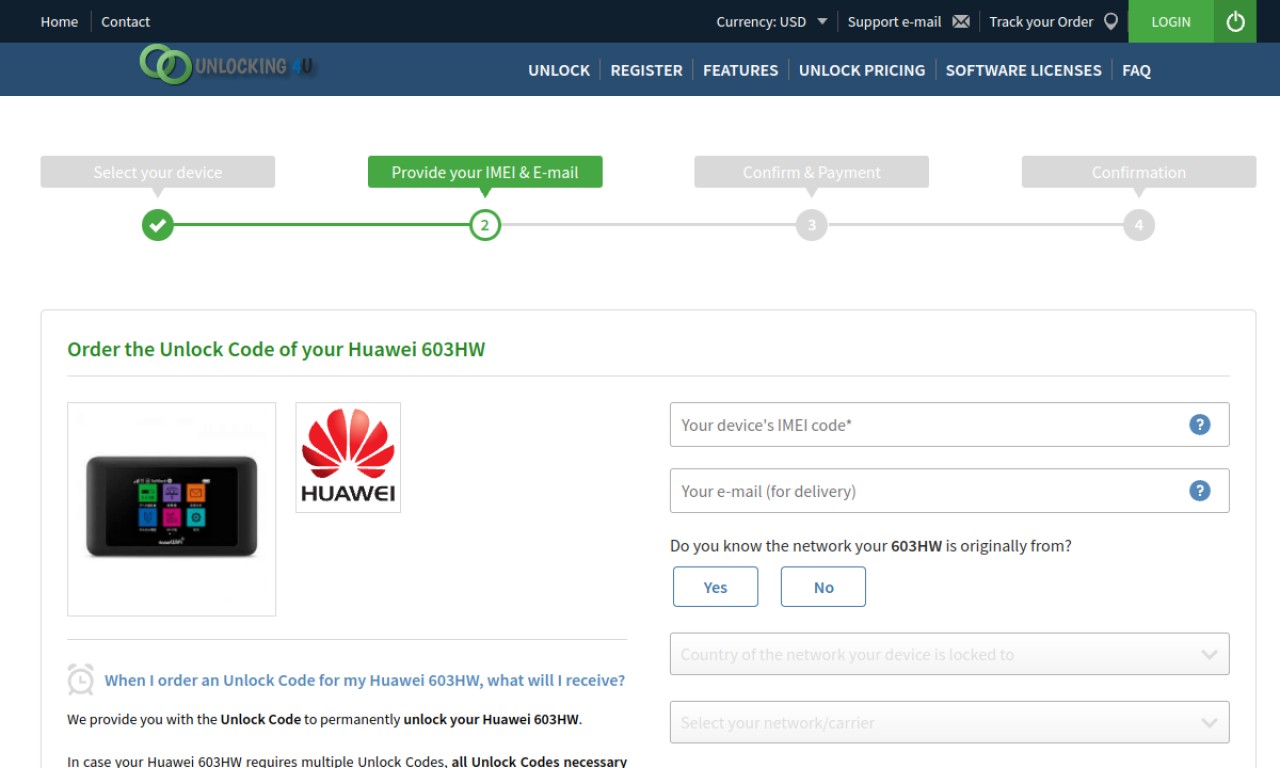Image resolution: width=1280 pixels, height=768 pixels.
Task: Click the Confirmation step label
Action: point(1139,172)
